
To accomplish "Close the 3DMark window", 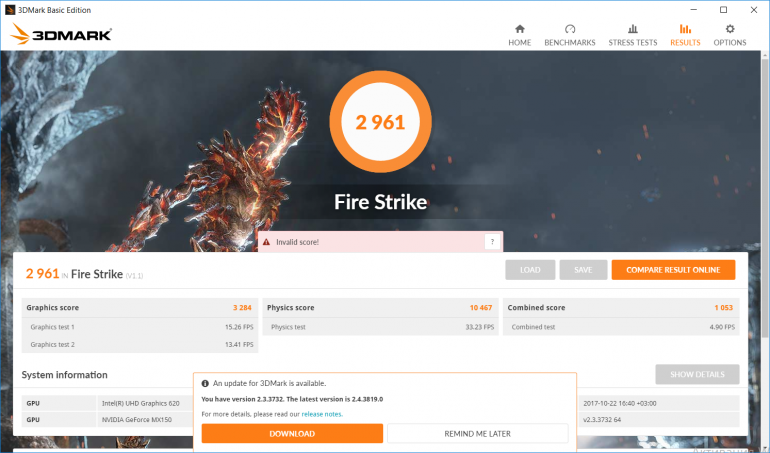I will 754,10.
